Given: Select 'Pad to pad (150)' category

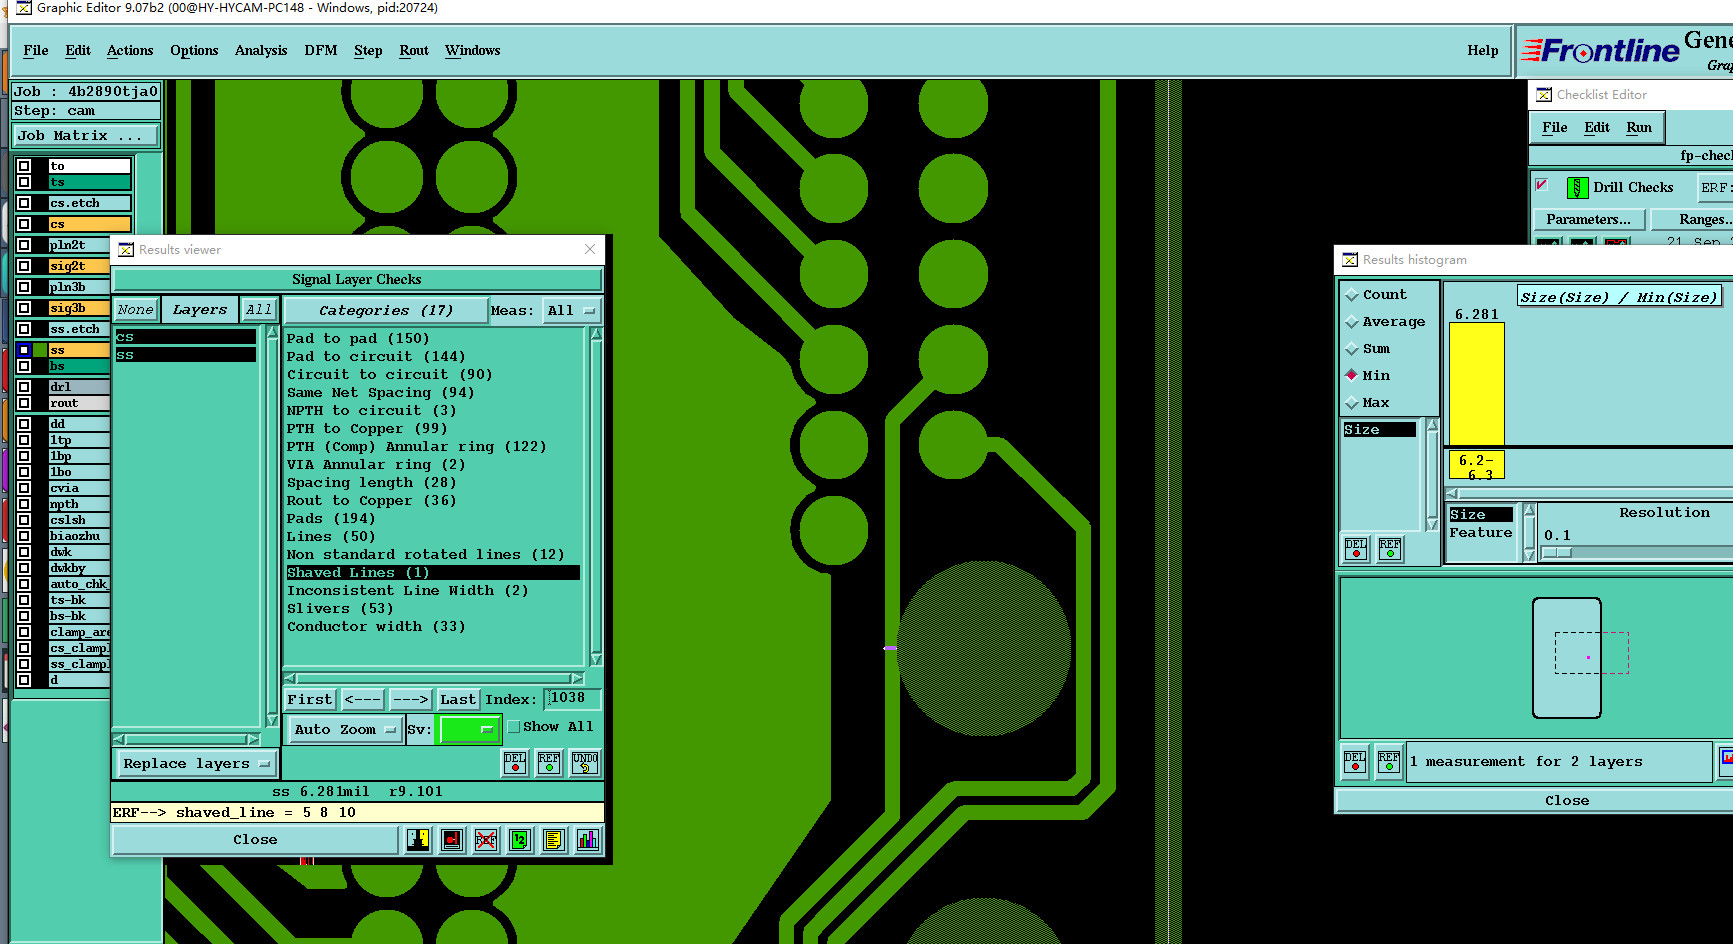Looking at the screenshot, I should (358, 339).
